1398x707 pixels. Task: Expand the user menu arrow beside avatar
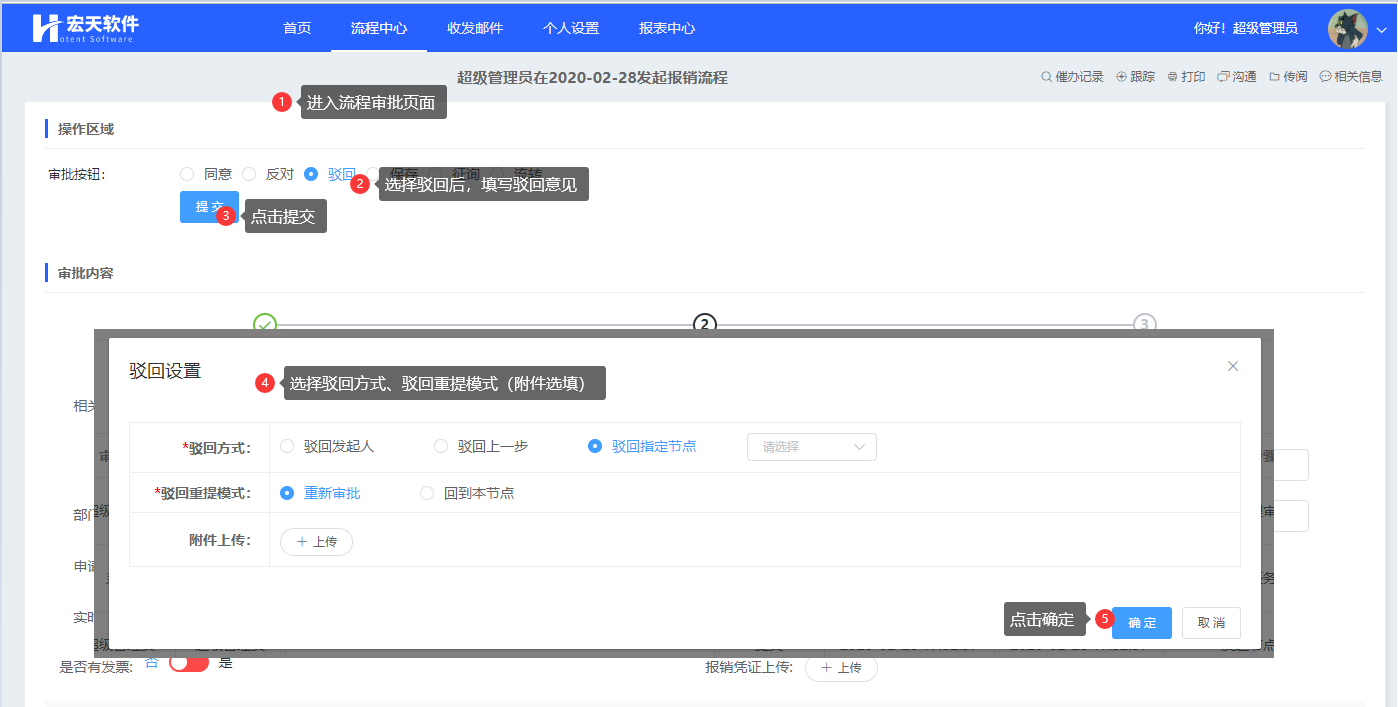coord(1381,30)
